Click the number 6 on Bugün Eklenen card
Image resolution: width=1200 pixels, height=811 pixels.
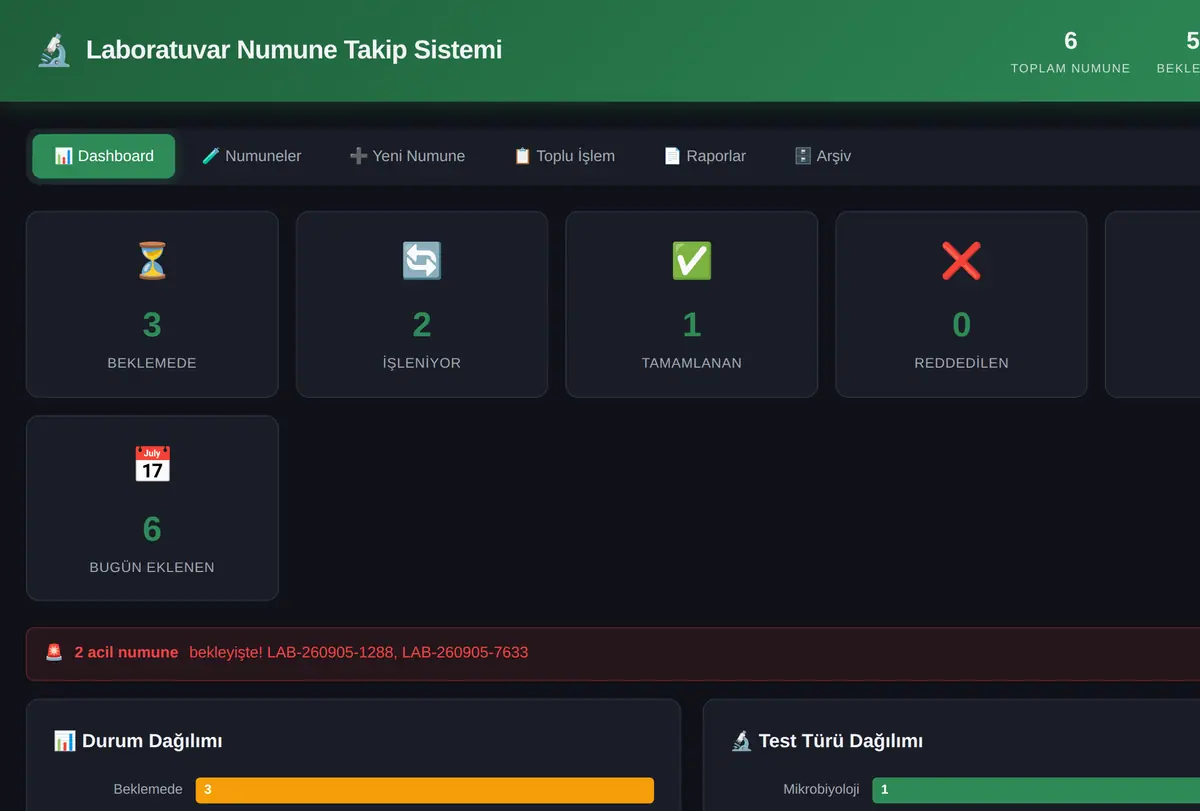tap(152, 528)
